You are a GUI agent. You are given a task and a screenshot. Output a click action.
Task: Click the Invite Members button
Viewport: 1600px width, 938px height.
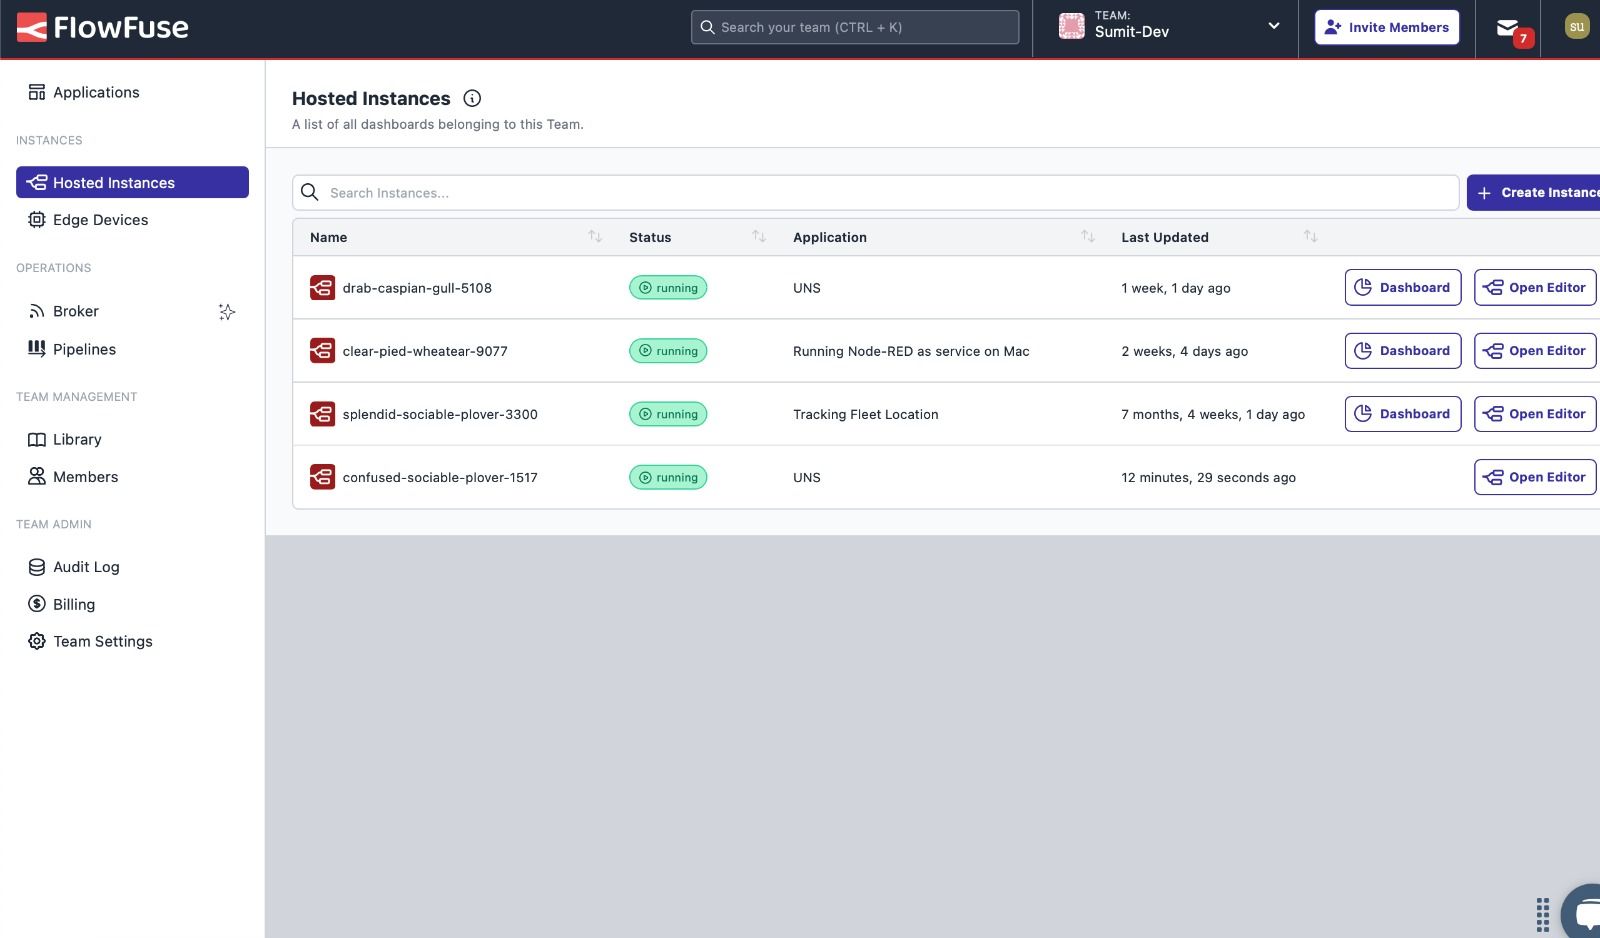coord(1386,27)
